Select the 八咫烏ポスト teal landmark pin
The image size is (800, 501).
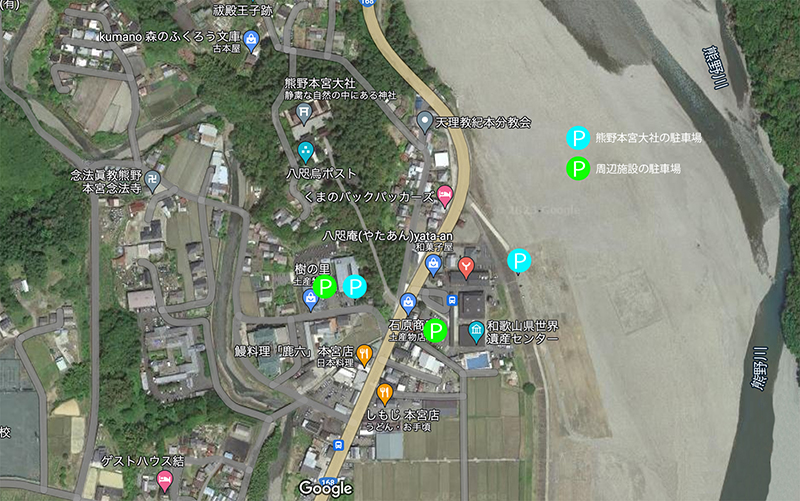pyautogui.click(x=306, y=152)
